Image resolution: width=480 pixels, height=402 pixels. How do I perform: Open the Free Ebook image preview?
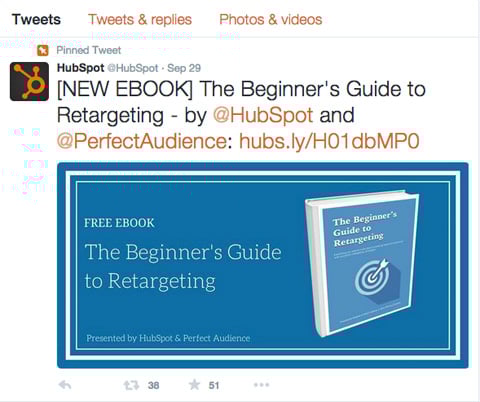[263, 265]
